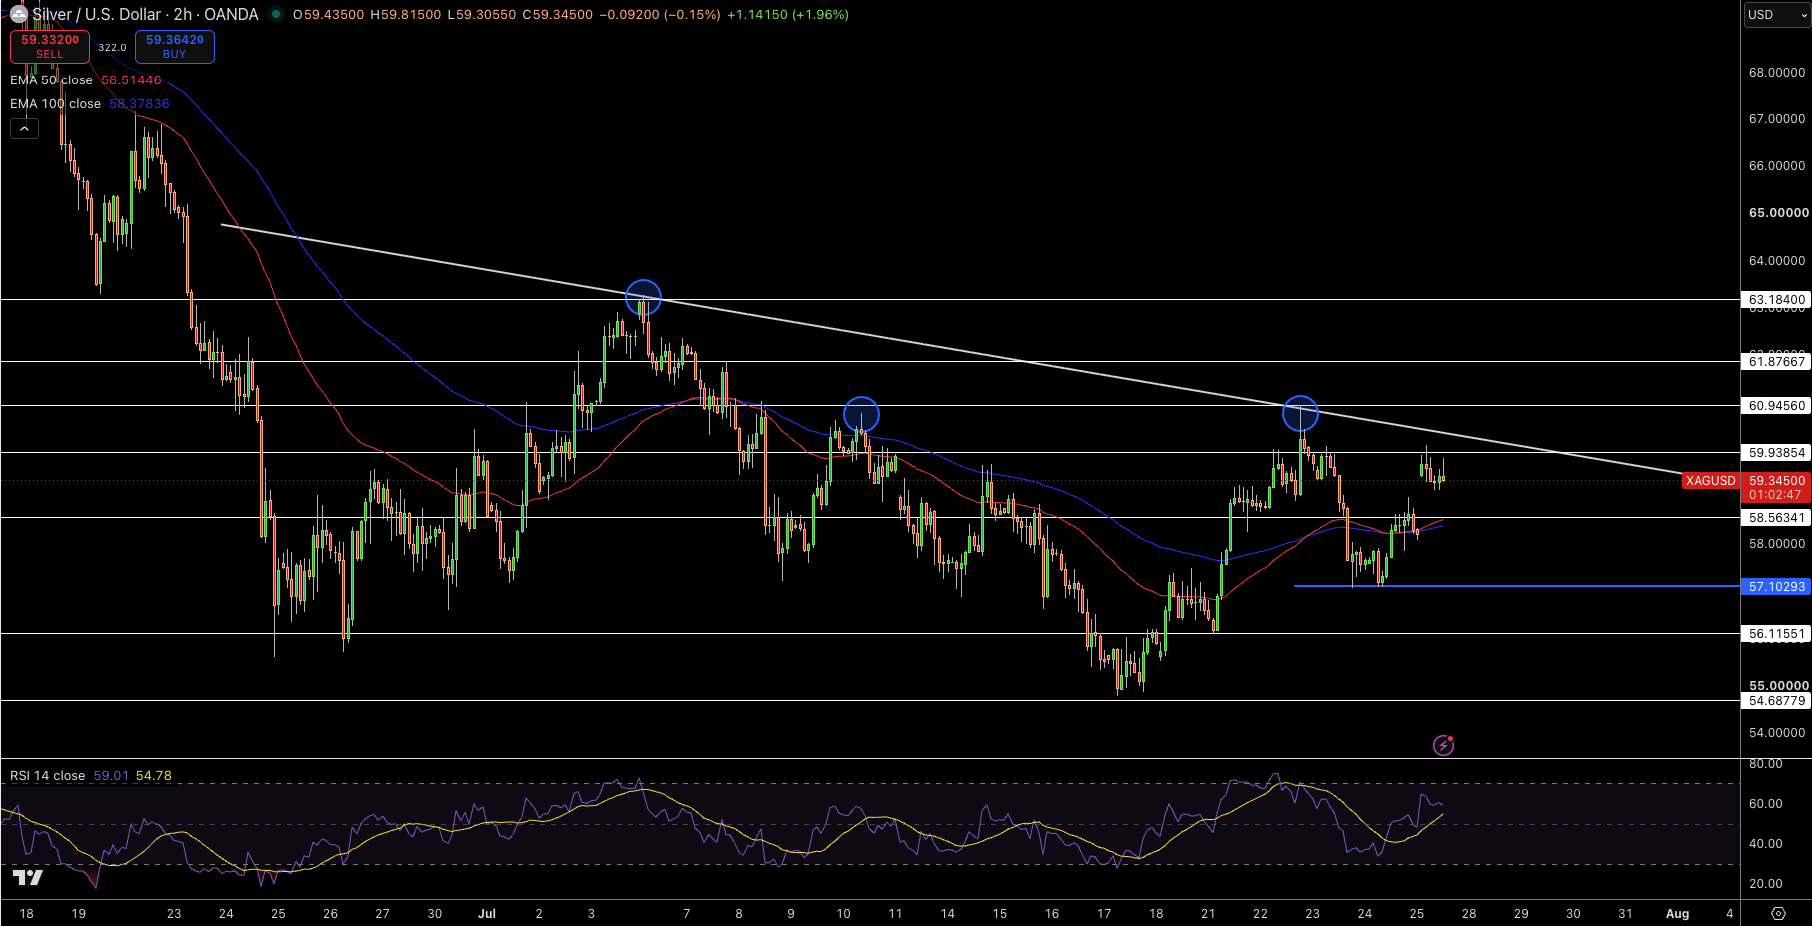1812x926 pixels.
Task: Click the SELL 59.33200 button
Action: [x=50, y=47]
